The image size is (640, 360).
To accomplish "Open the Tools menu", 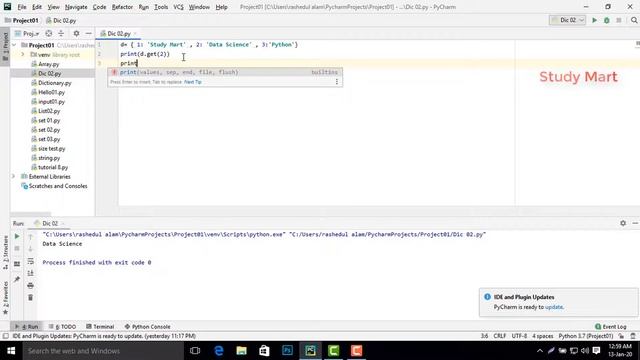I will coord(161,7).
